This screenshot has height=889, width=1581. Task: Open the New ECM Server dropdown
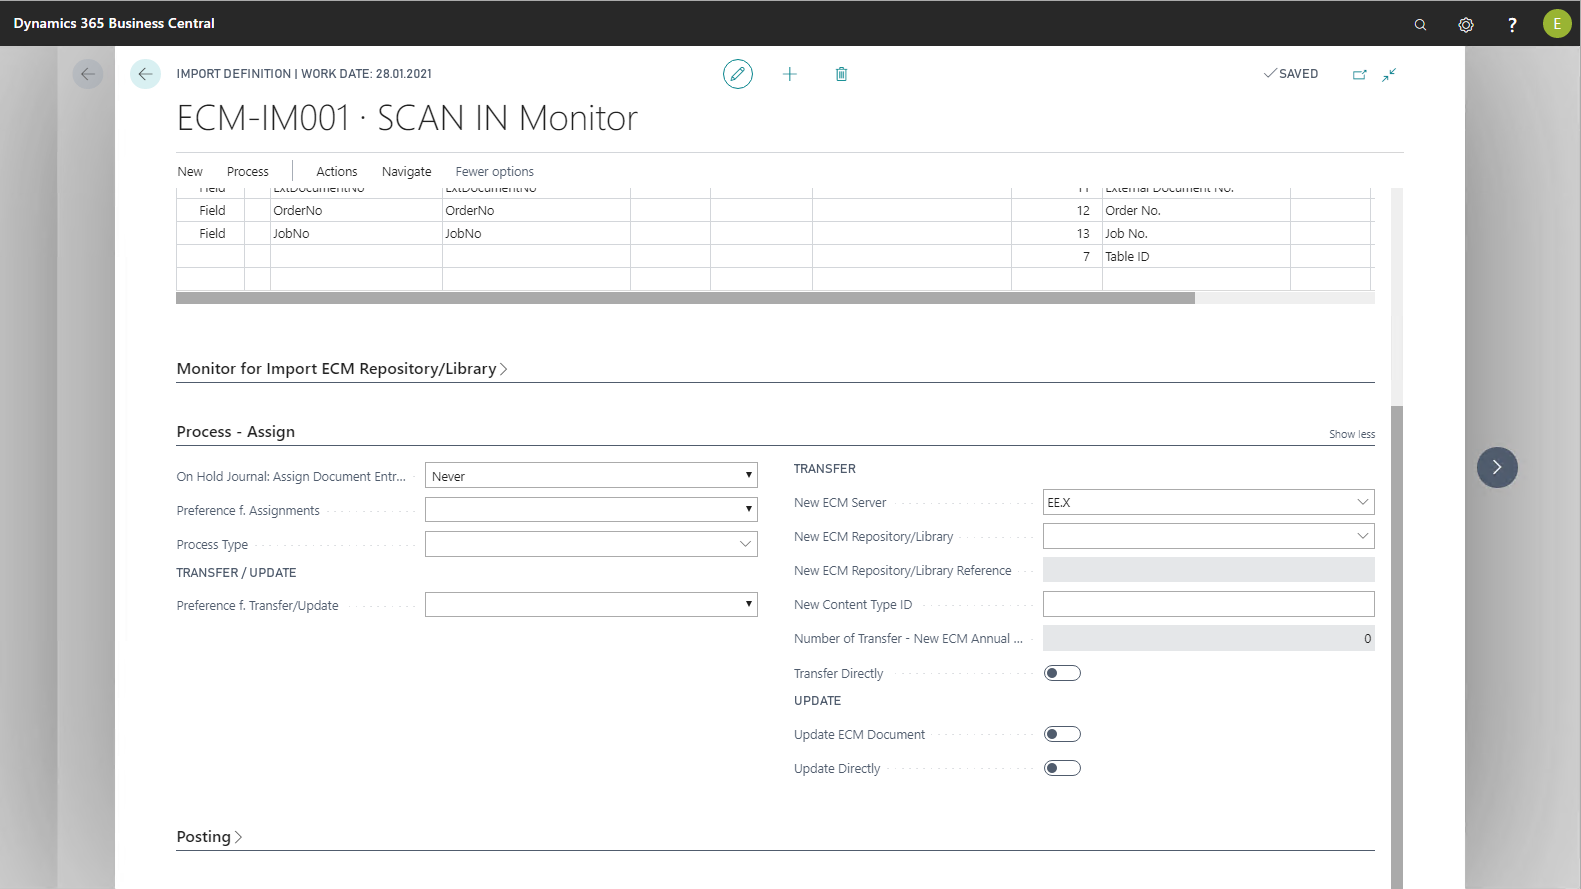coord(1208,502)
